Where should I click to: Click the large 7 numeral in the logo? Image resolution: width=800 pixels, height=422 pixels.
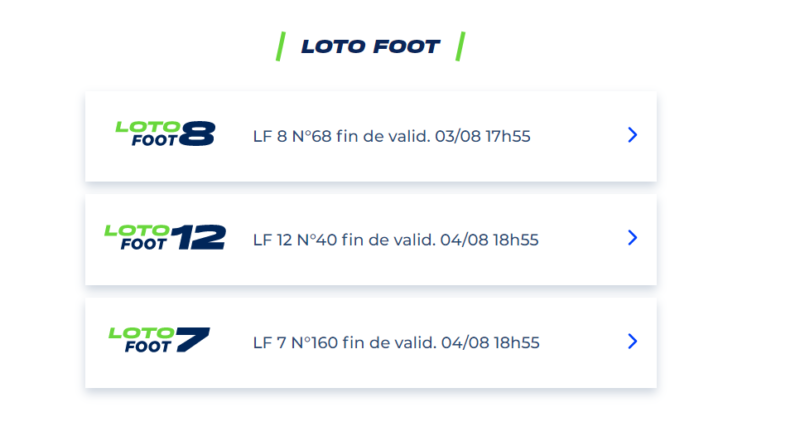pos(192,340)
